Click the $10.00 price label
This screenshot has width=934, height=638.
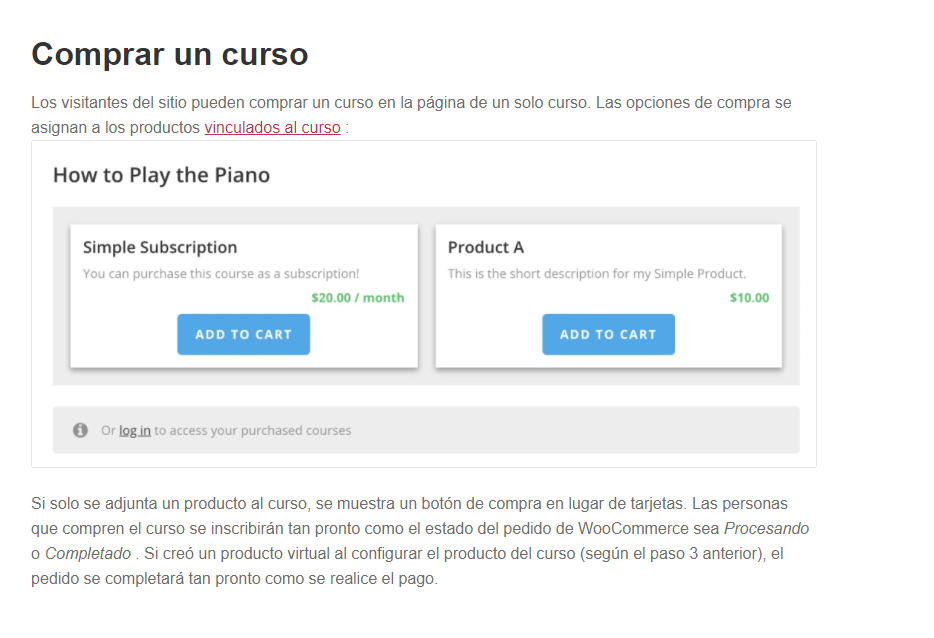(x=749, y=297)
